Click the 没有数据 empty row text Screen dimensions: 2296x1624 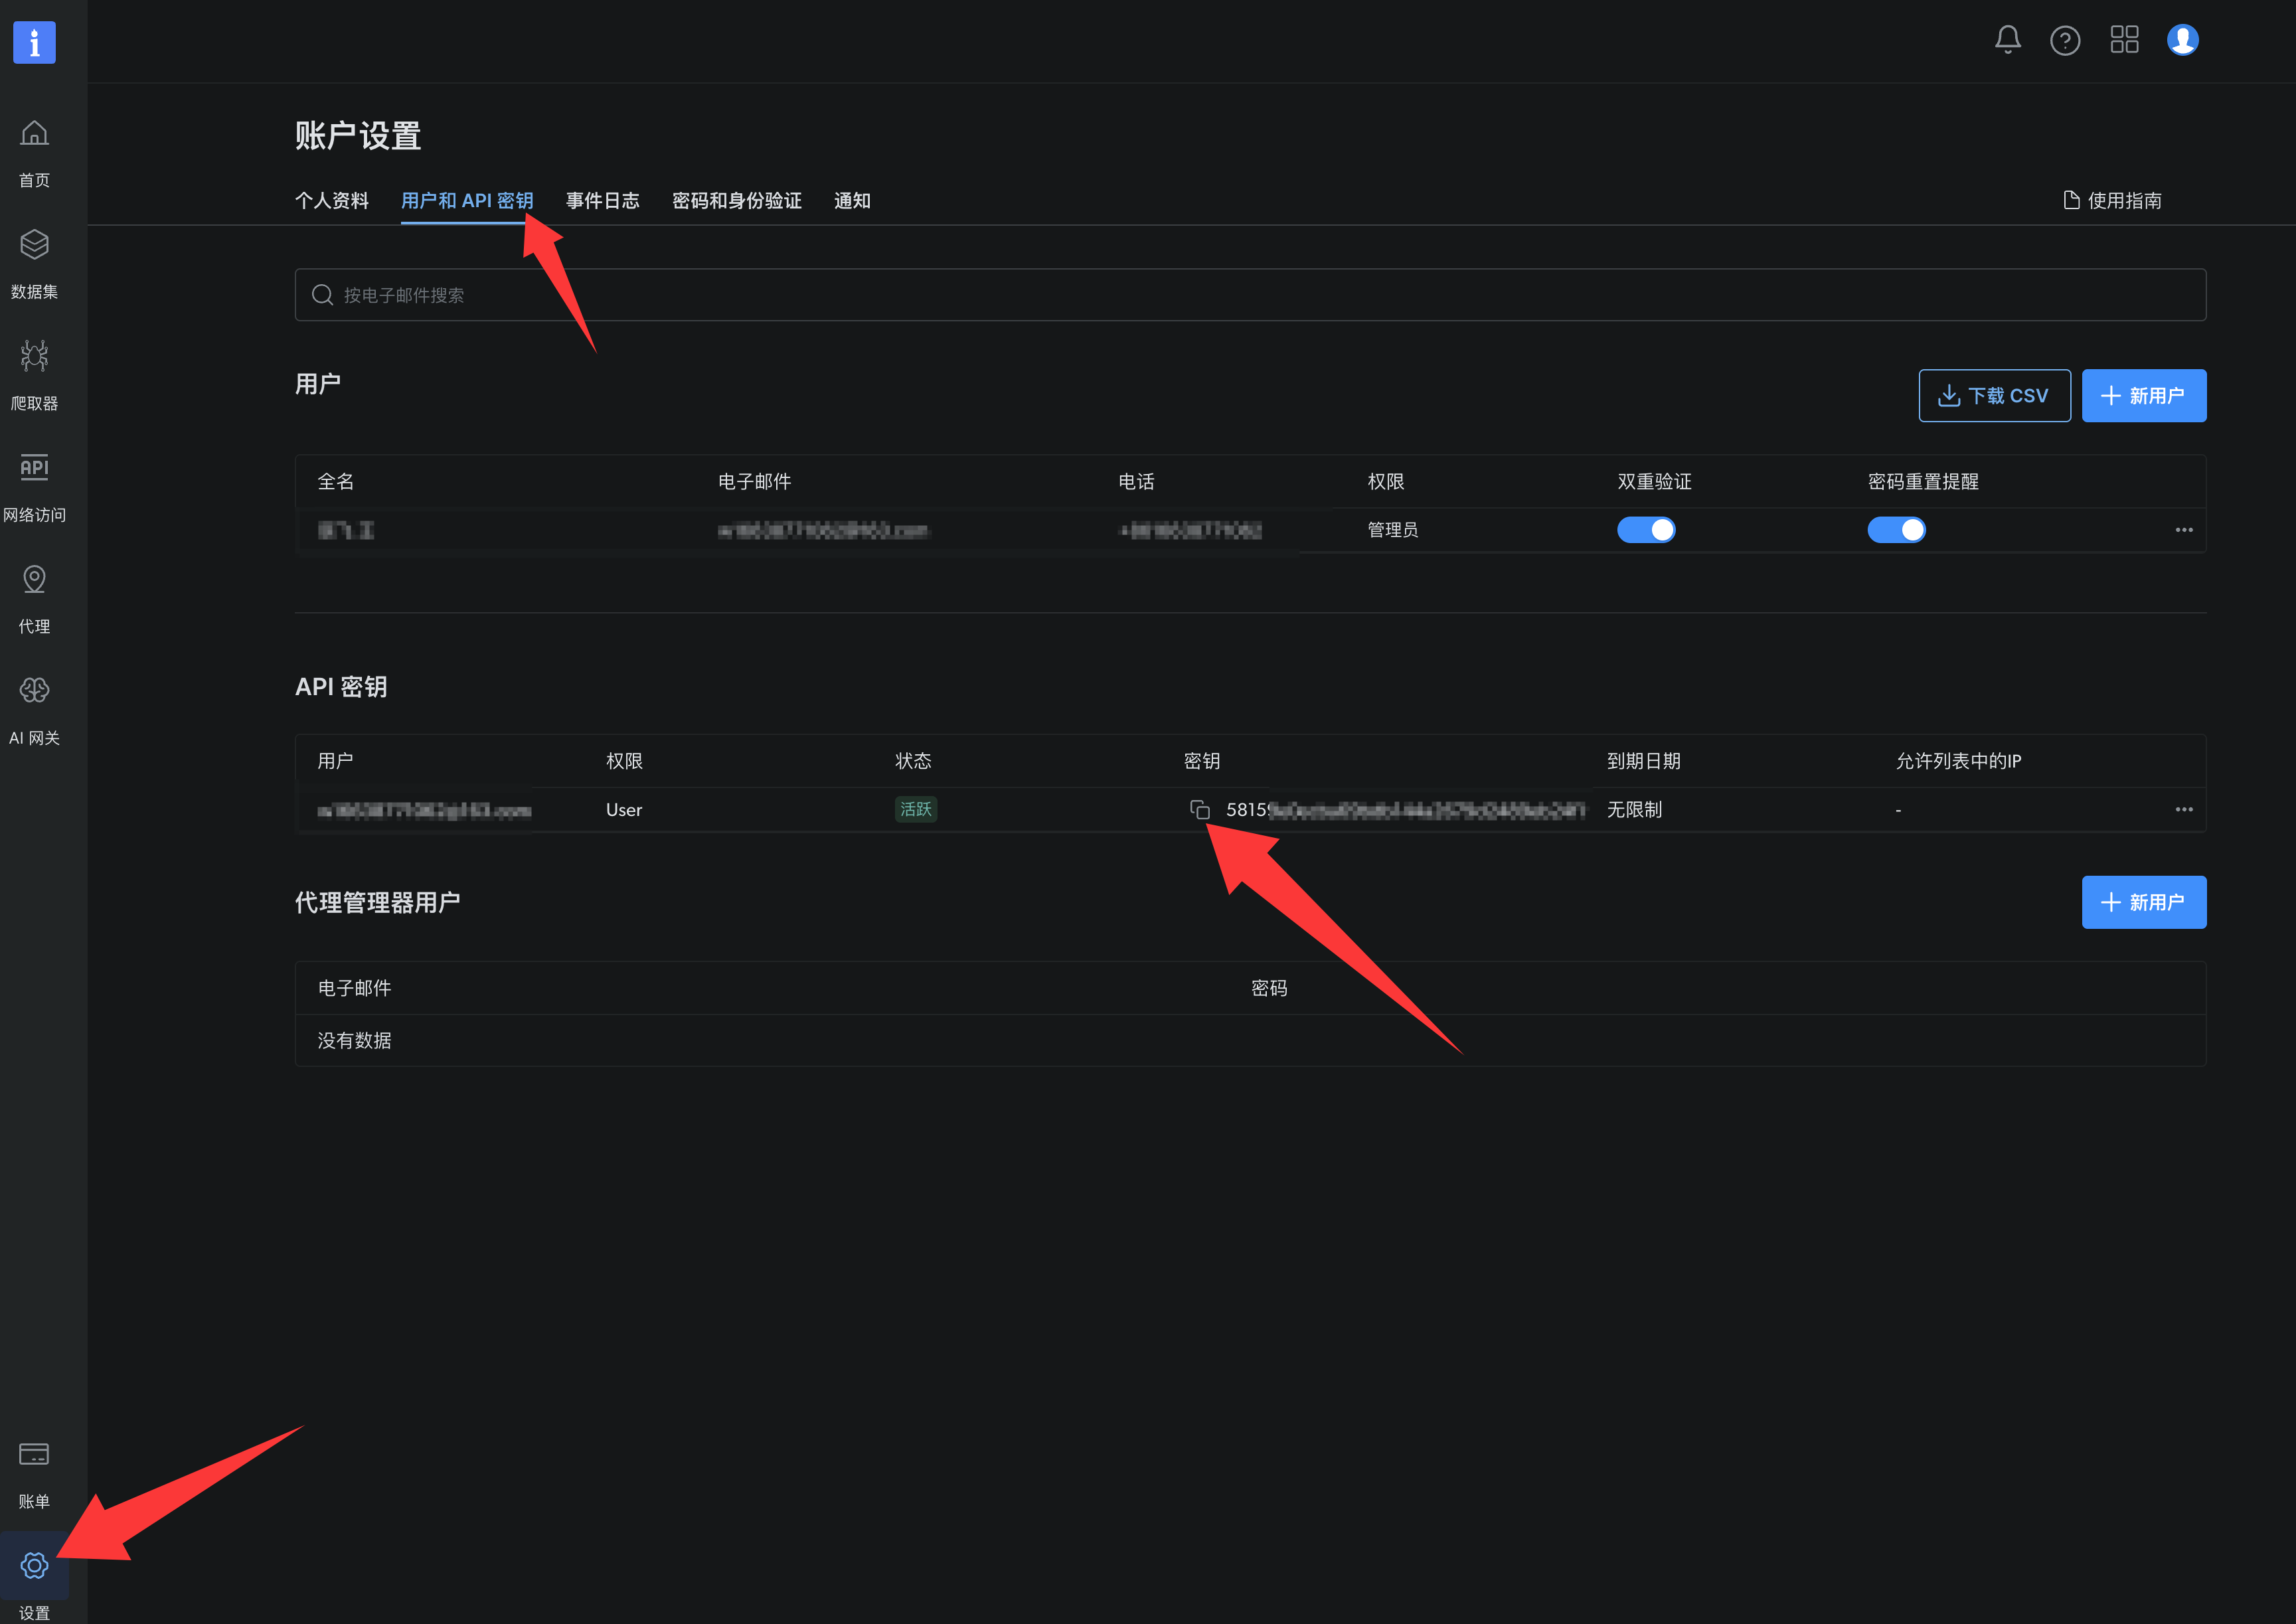pyautogui.click(x=354, y=1040)
